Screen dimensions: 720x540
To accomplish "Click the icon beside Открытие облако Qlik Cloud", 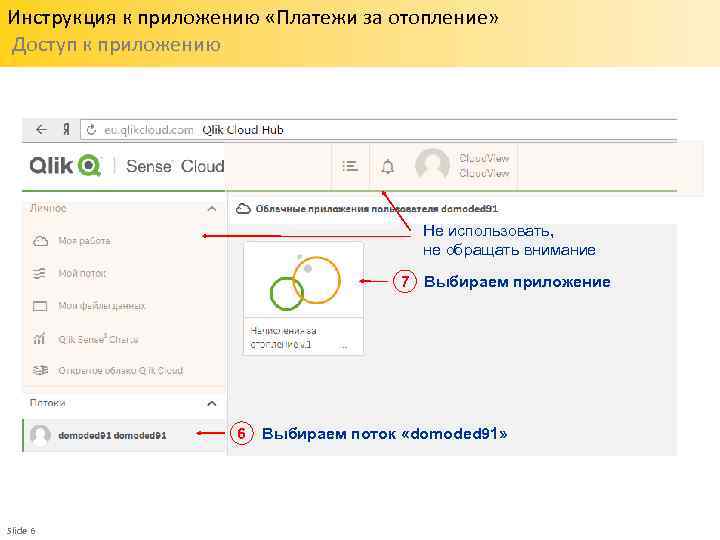I will tap(40, 370).
